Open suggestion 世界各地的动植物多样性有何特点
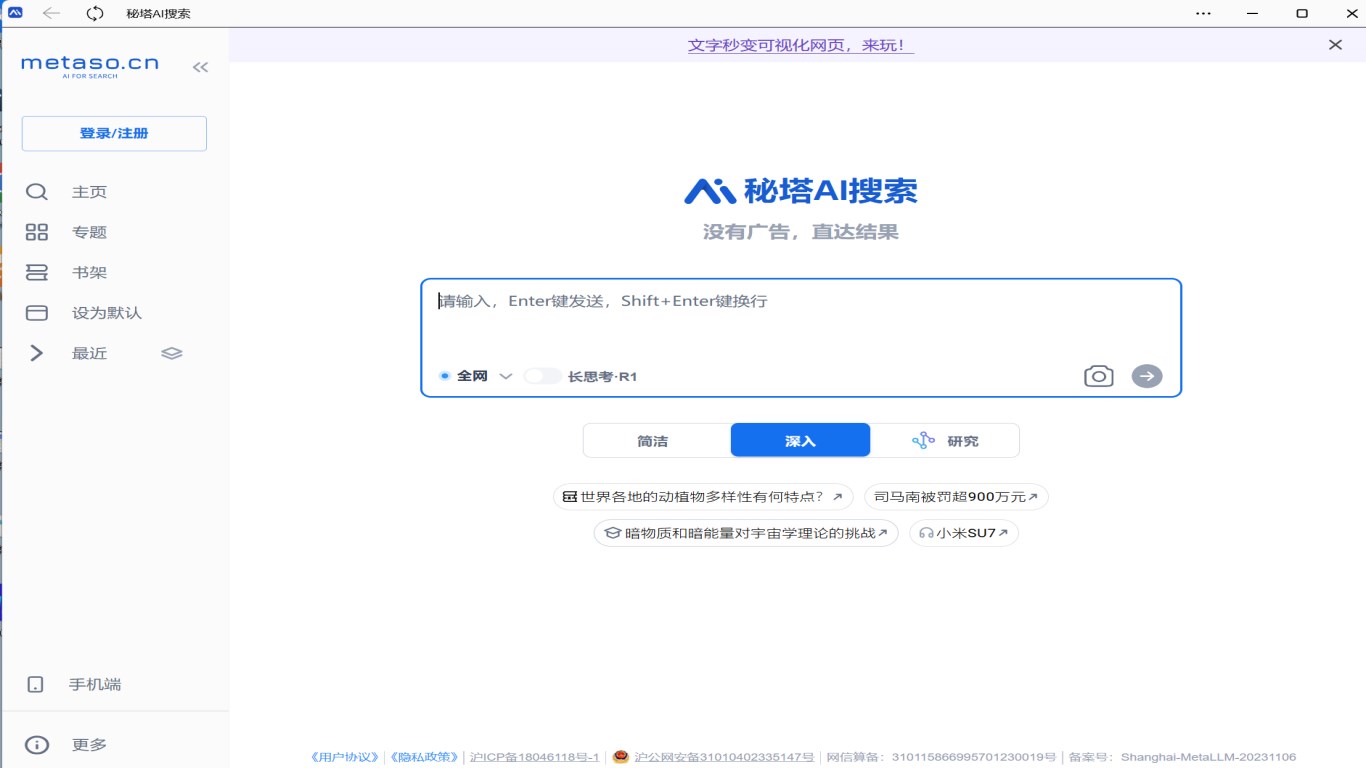Screen dimensions: 1366x768 703,497
